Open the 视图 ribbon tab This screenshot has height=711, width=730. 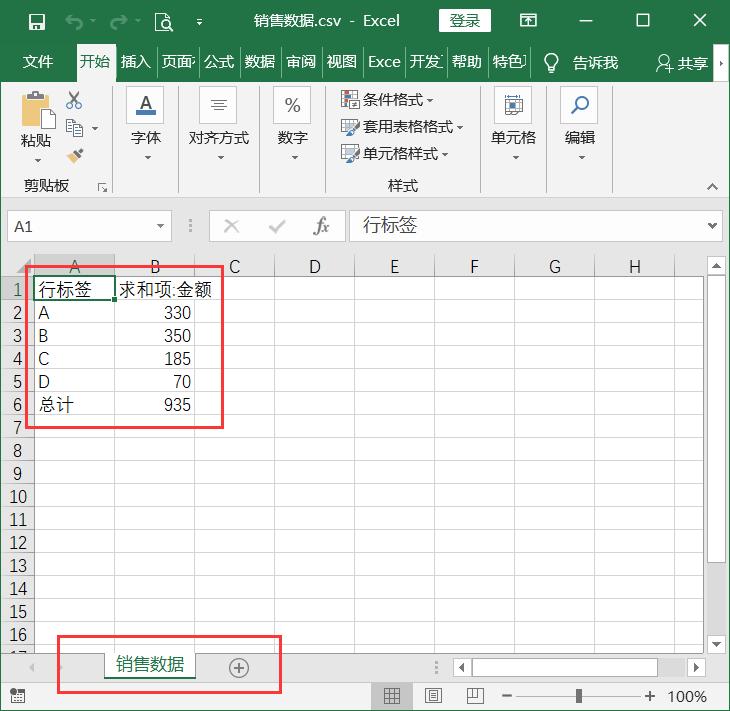click(x=342, y=62)
